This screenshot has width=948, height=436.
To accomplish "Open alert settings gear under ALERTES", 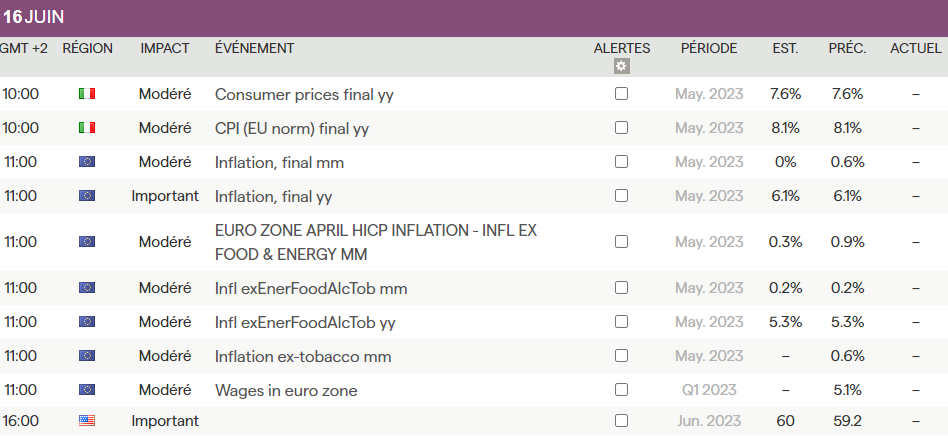I will point(621,66).
